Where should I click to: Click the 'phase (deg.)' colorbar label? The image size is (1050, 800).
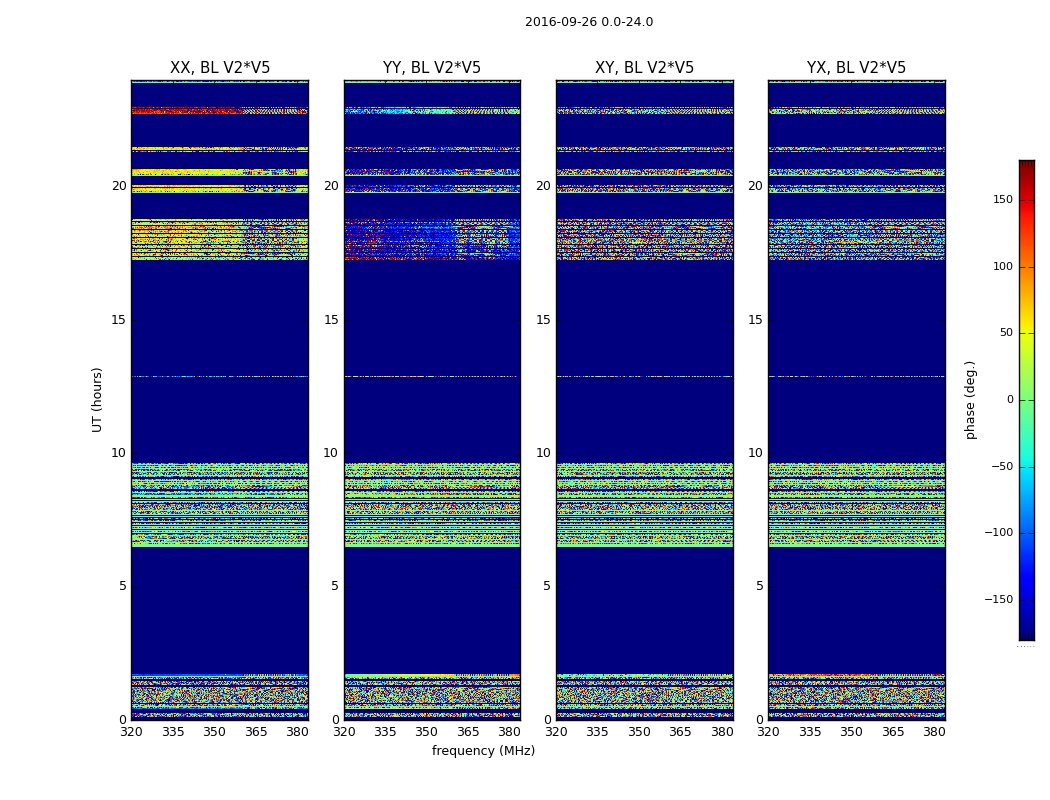click(x=970, y=400)
